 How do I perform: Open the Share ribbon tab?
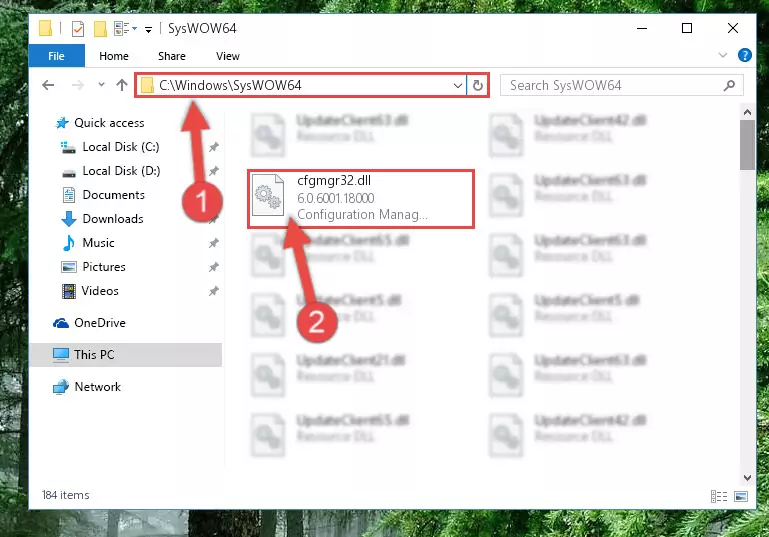point(172,56)
